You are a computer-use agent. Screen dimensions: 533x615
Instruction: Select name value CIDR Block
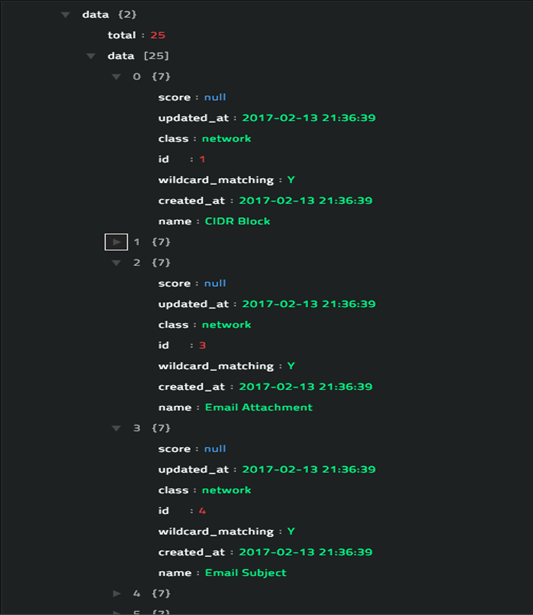pyautogui.click(x=238, y=221)
